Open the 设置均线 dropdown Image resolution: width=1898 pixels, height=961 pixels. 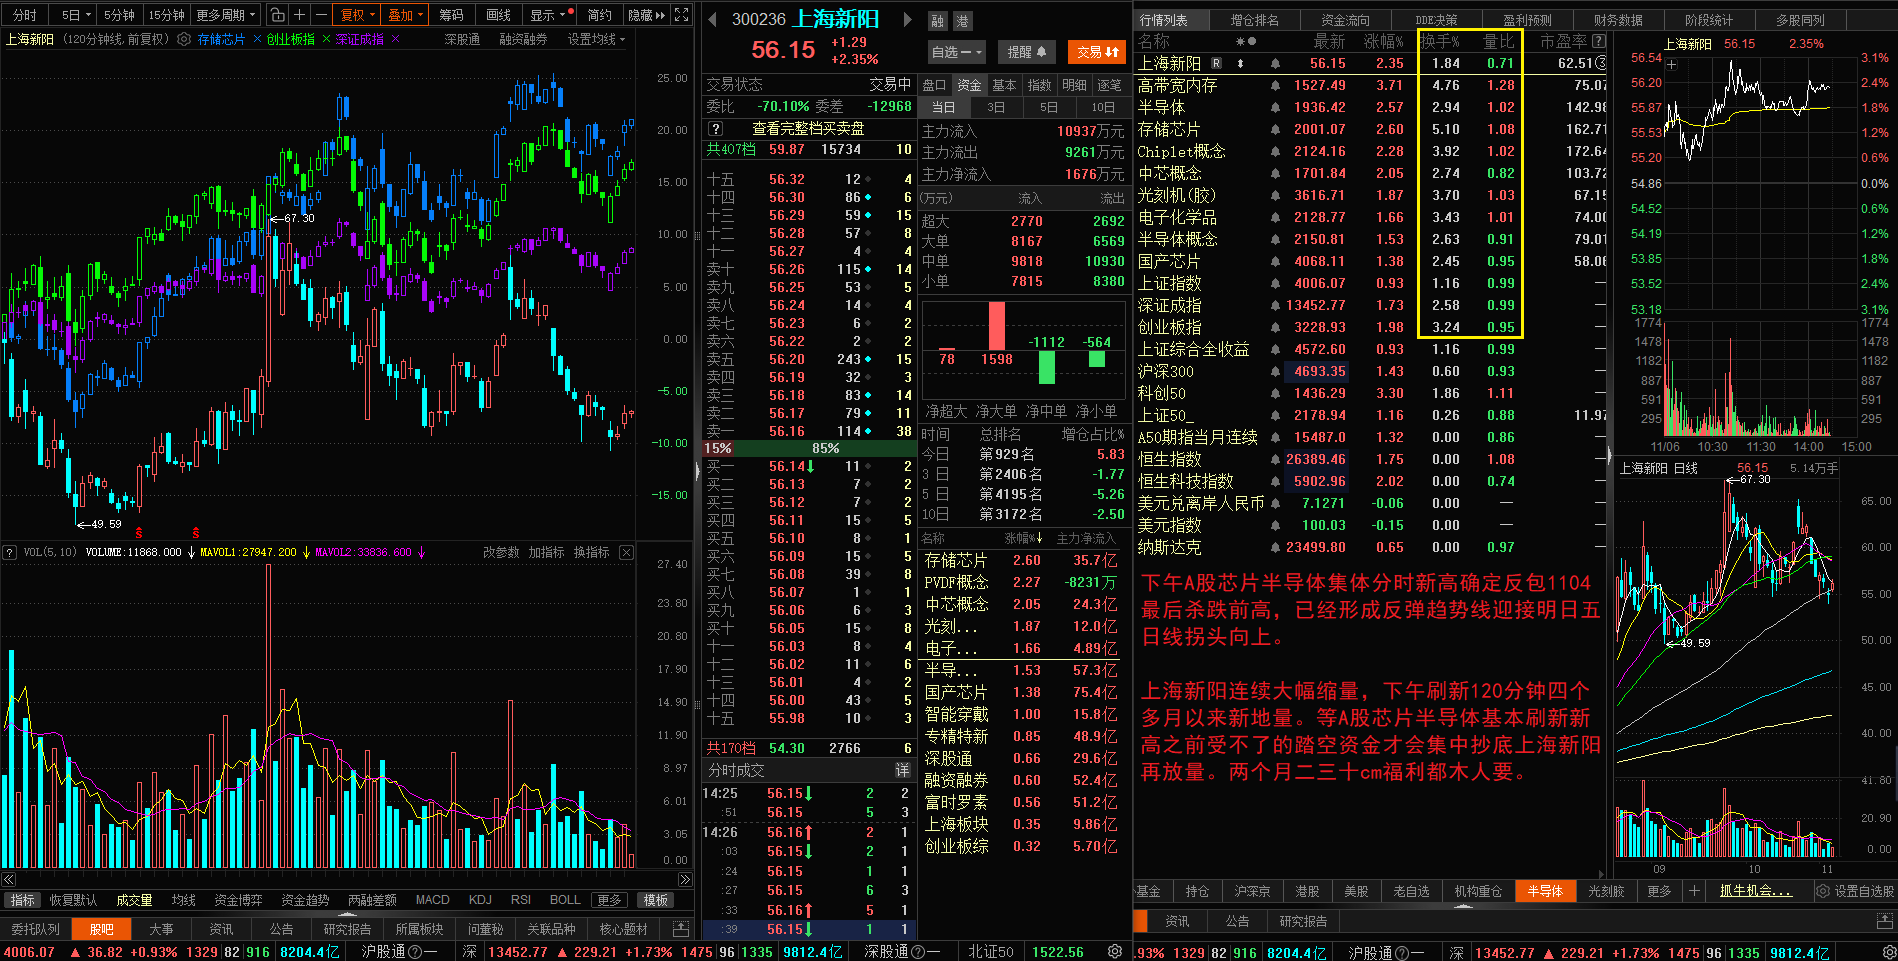point(596,39)
